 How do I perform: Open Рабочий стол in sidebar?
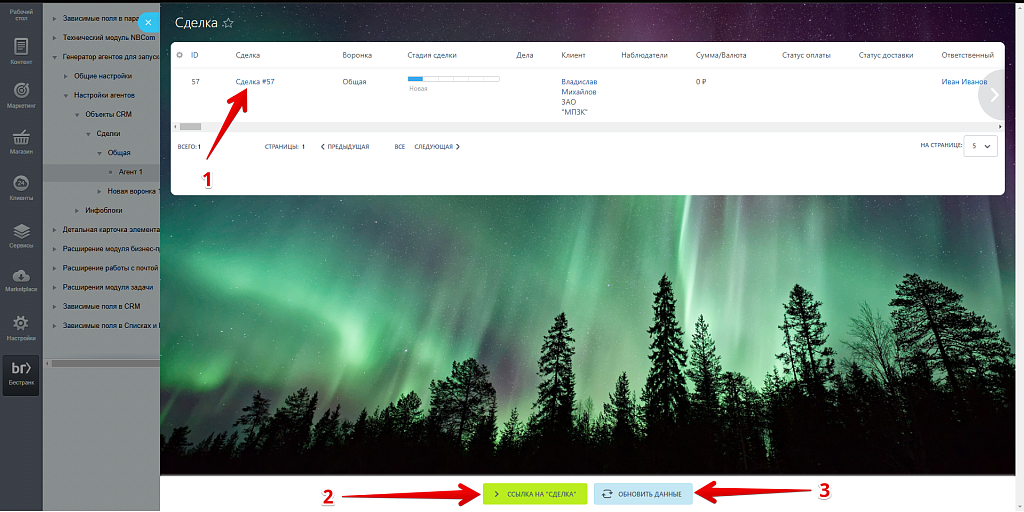[21, 14]
